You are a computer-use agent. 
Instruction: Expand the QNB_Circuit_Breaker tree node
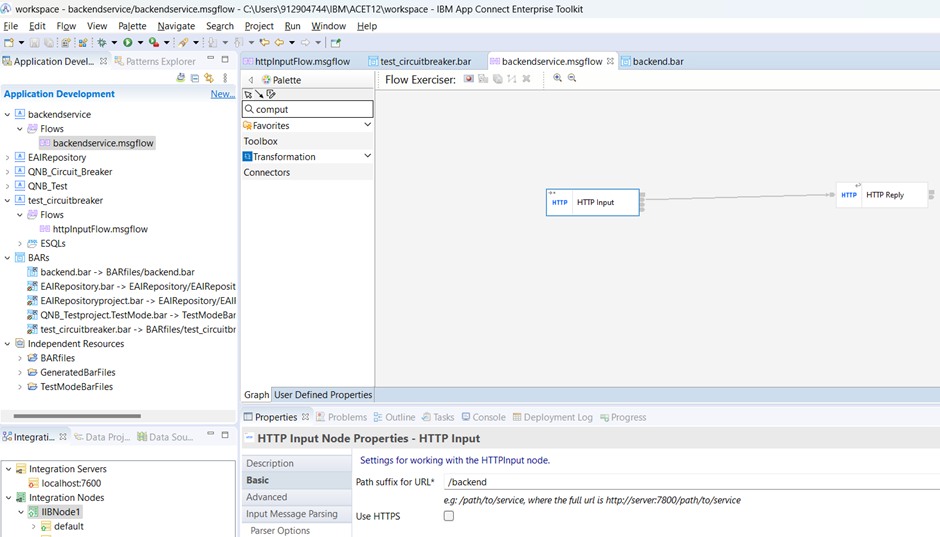pos(7,172)
